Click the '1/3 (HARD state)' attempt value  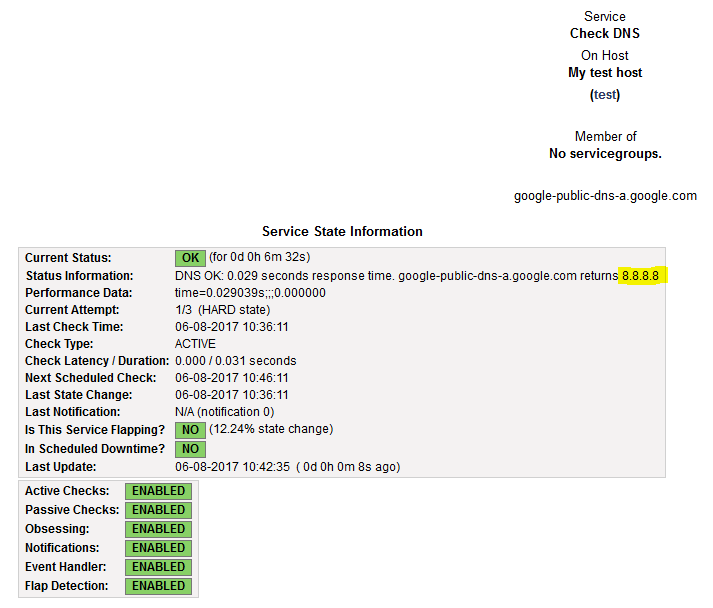click(x=222, y=310)
